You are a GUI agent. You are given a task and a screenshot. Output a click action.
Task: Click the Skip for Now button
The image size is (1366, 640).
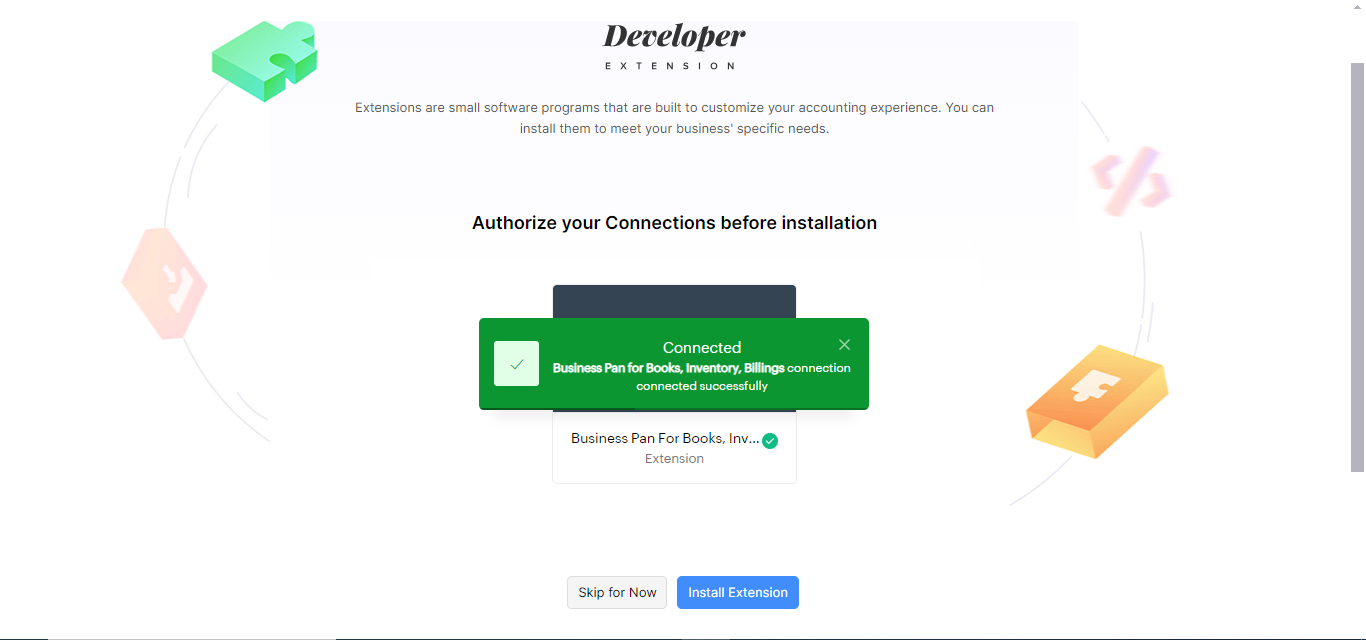coord(617,592)
